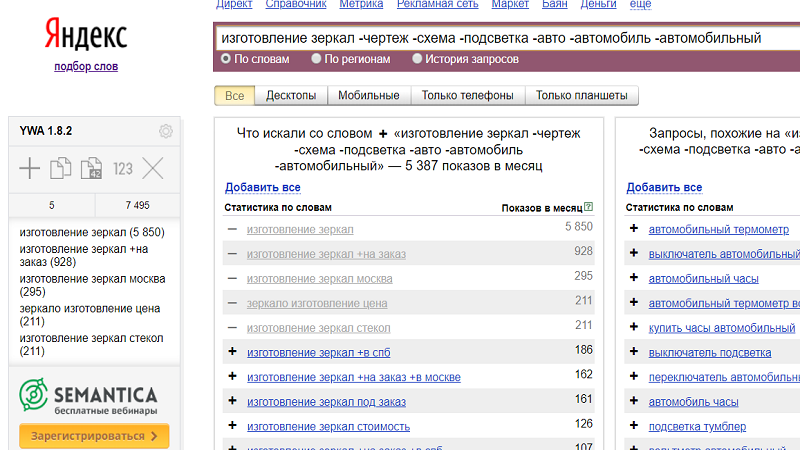The height and width of the screenshot is (450, 800).
Task: Add 'подсветка тумблер' with plus icon
Action: [x=634, y=426]
